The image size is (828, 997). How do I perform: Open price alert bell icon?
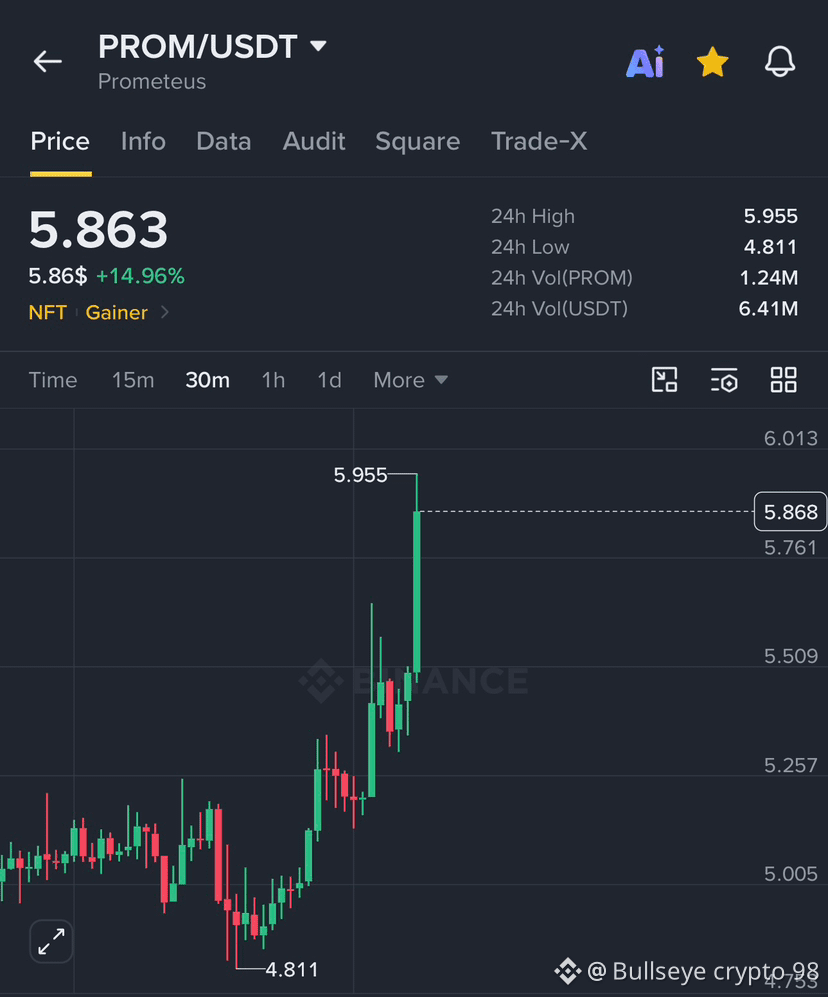coord(780,62)
